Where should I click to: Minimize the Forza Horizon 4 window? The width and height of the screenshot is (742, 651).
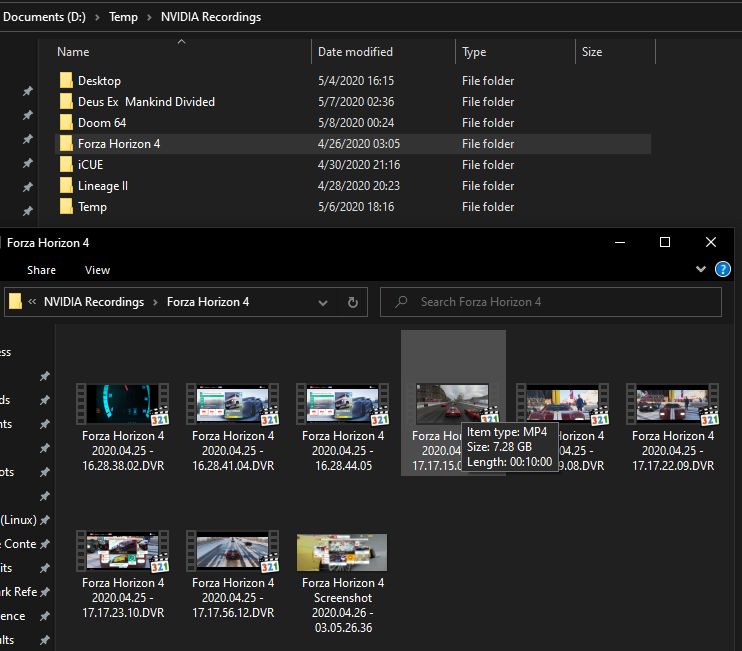(x=620, y=242)
